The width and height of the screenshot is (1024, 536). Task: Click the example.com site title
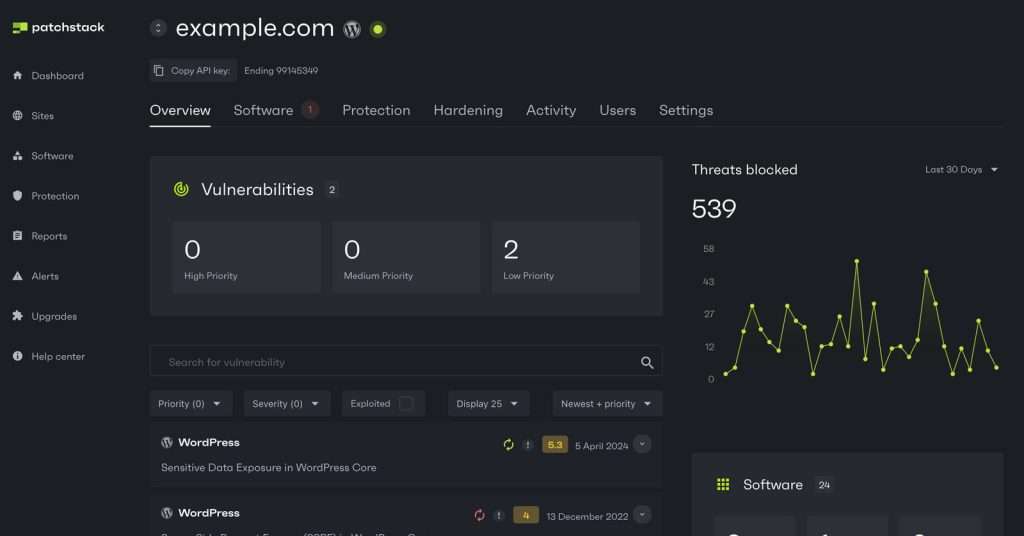pyautogui.click(x=255, y=28)
